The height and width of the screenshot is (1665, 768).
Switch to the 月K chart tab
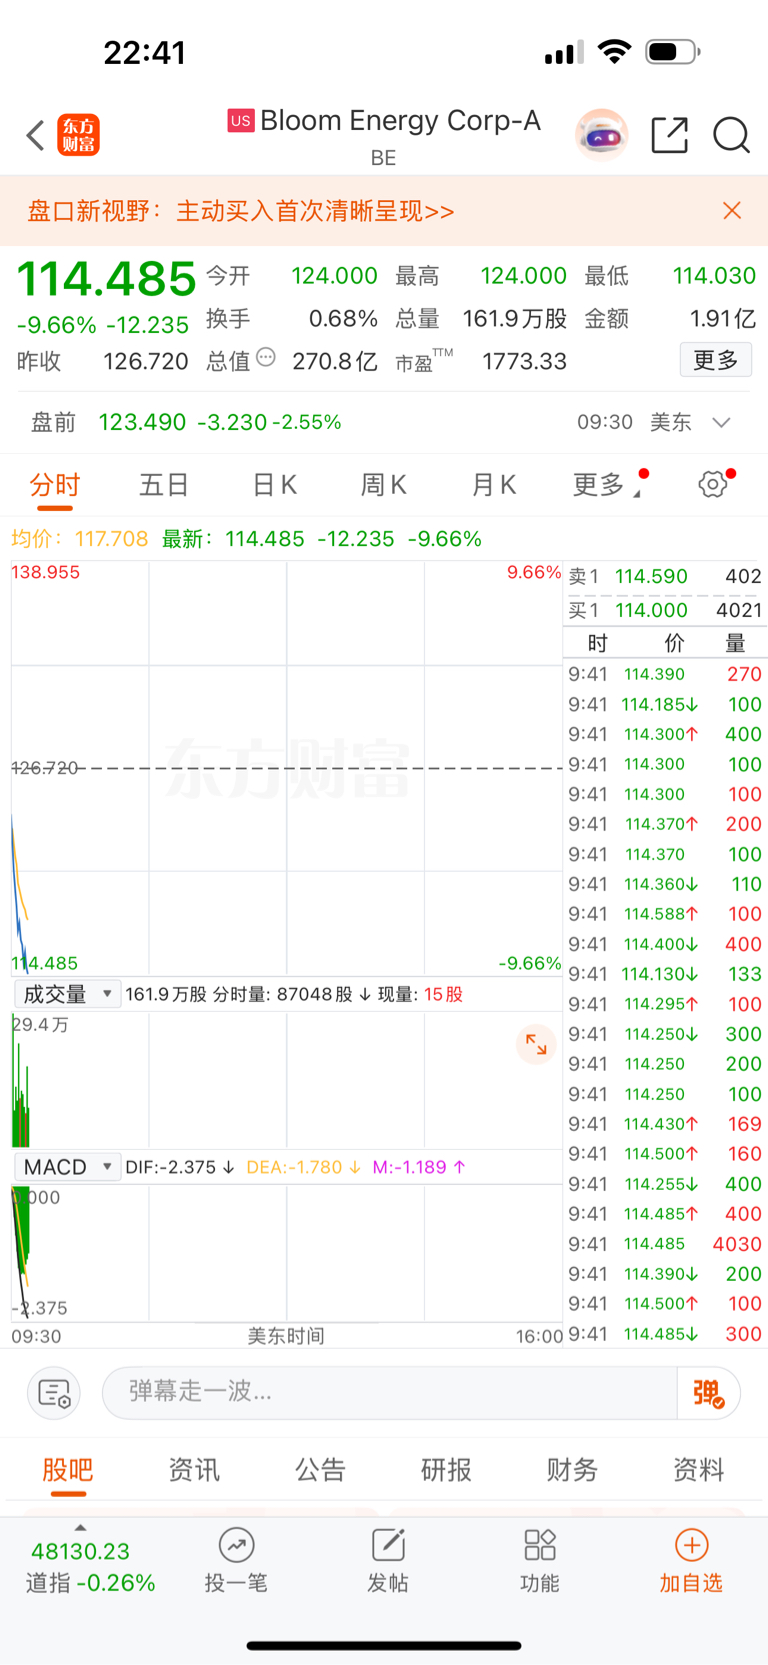pos(494,485)
